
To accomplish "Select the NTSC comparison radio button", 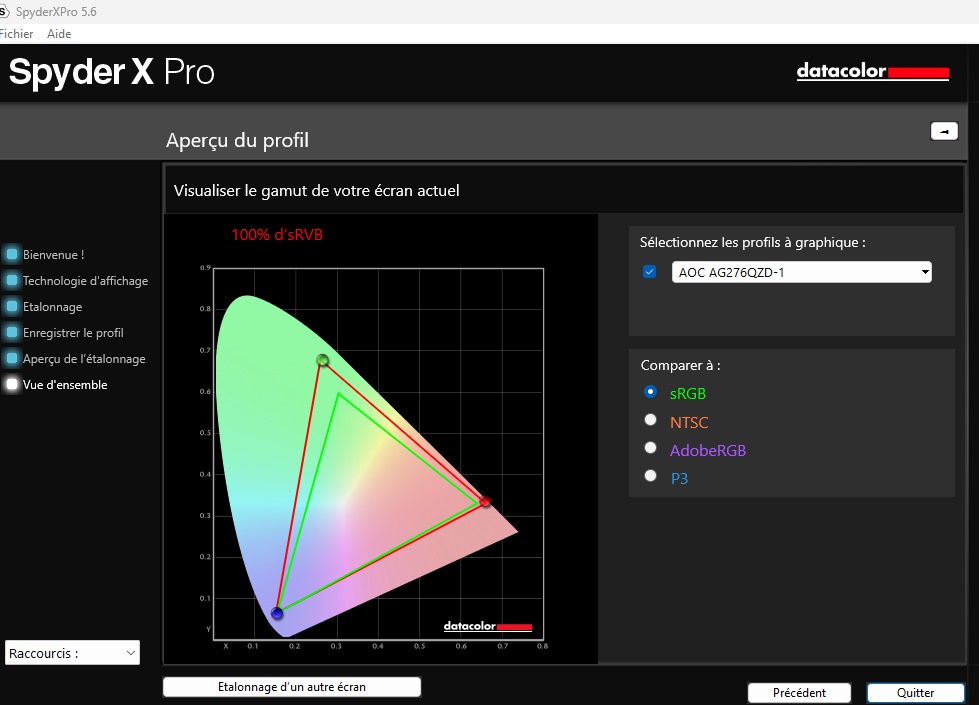I will tap(651, 421).
